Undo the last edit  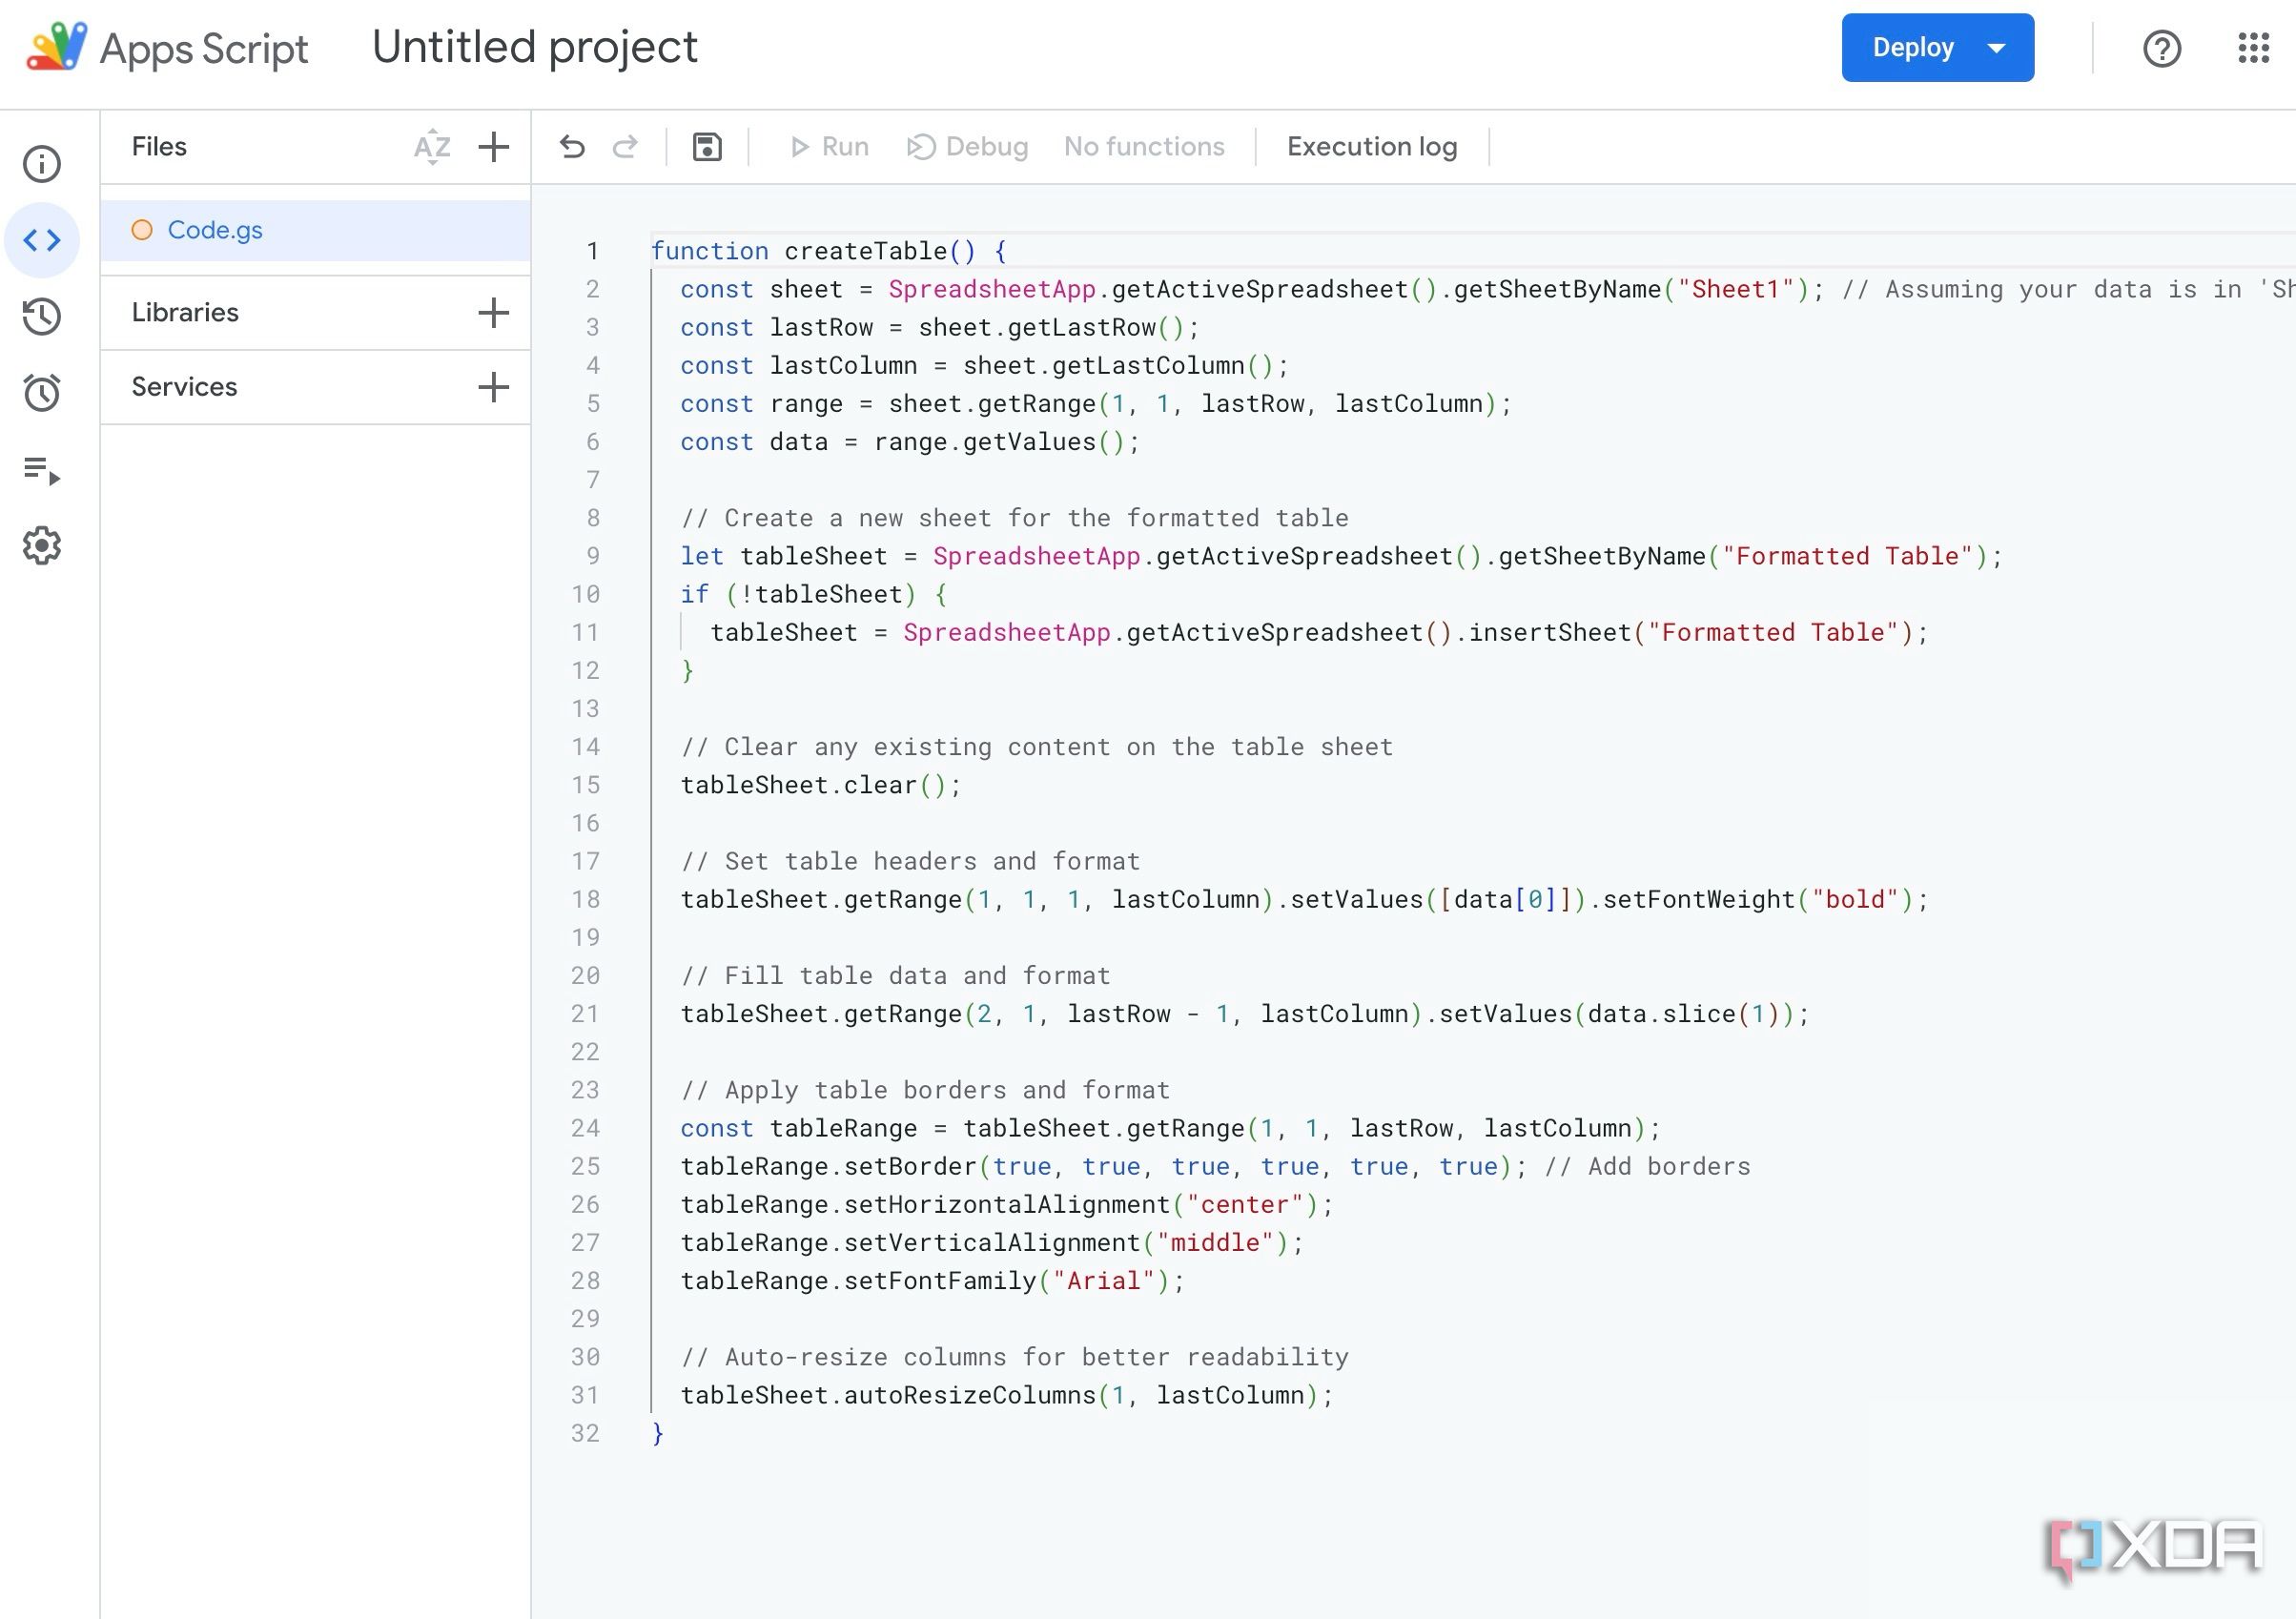coord(572,147)
